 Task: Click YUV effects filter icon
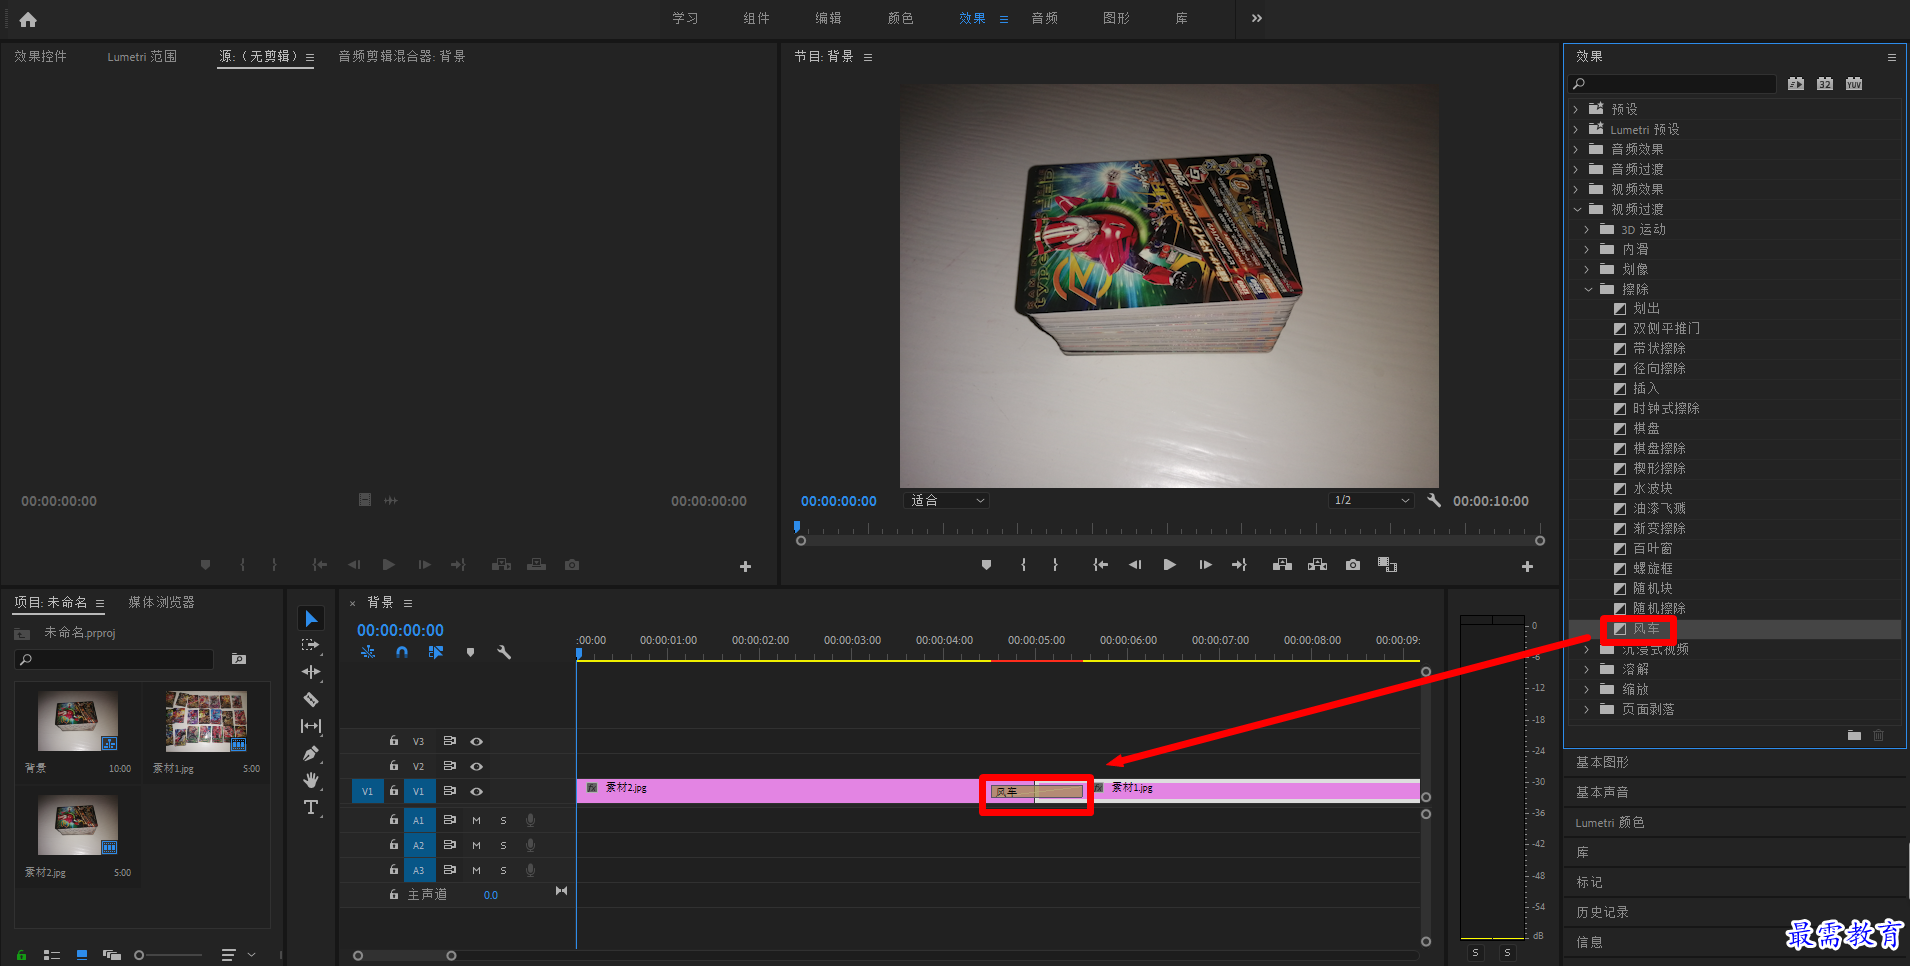tap(1854, 84)
